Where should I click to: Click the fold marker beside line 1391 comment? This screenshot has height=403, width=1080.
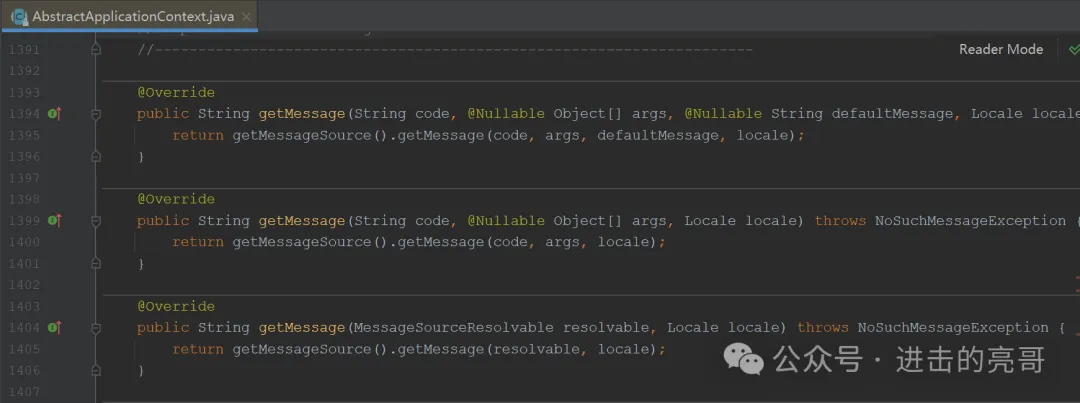pyautogui.click(x=96, y=50)
